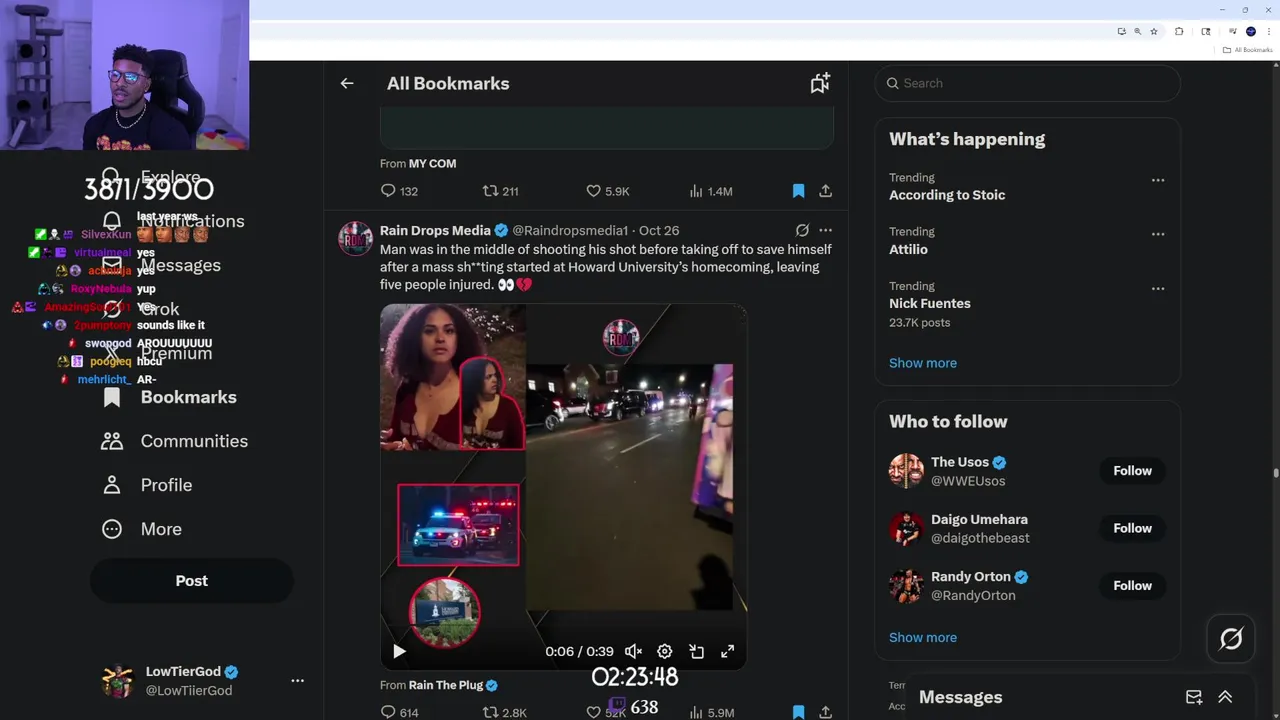The height and width of the screenshot is (720, 1280).
Task: Expand the Messages drawer
Action: click(x=1225, y=697)
